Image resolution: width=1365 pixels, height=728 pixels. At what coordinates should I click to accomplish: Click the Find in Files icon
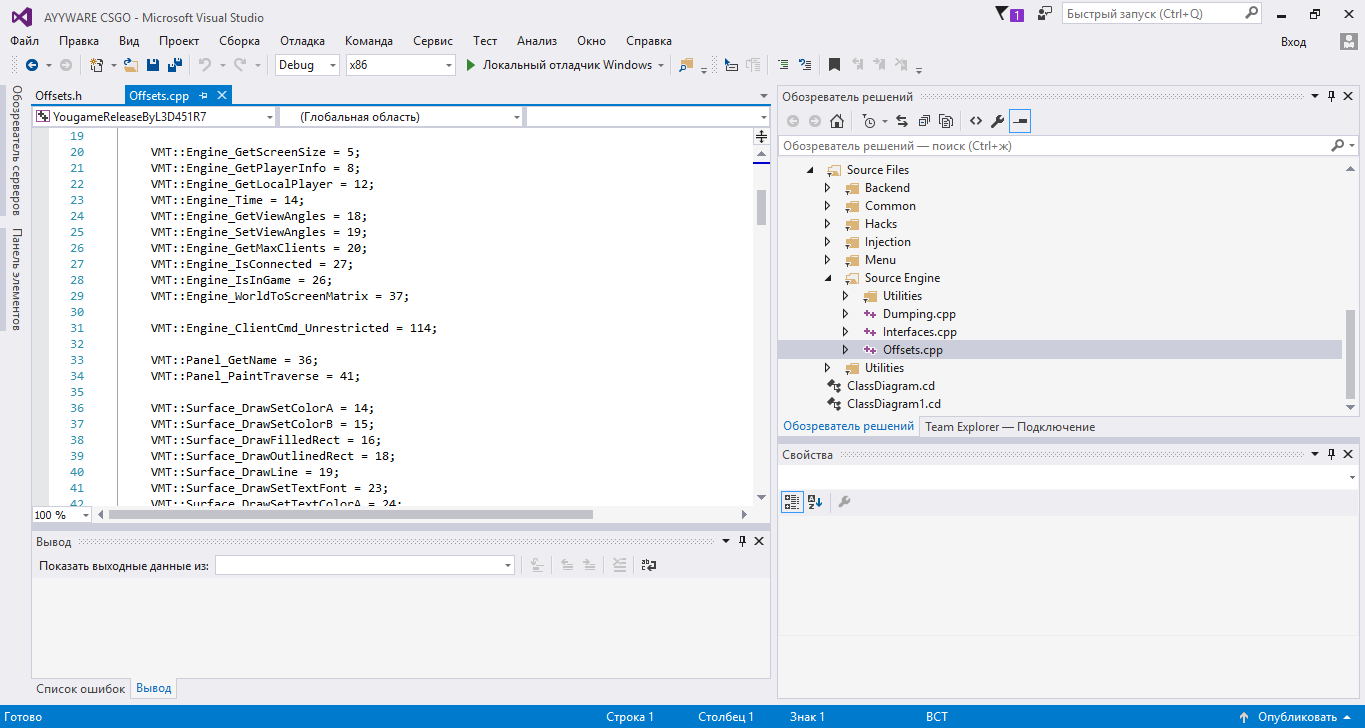[686, 65]
